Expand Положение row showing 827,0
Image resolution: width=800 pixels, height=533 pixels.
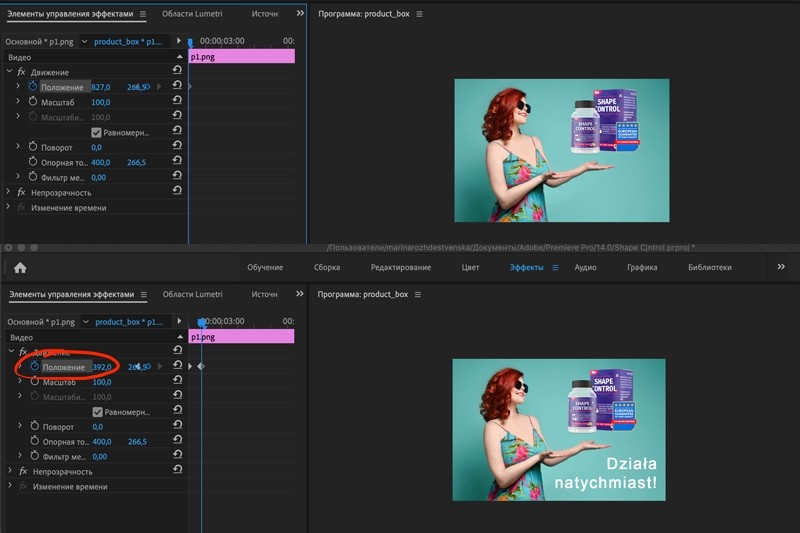pos(18,86)
